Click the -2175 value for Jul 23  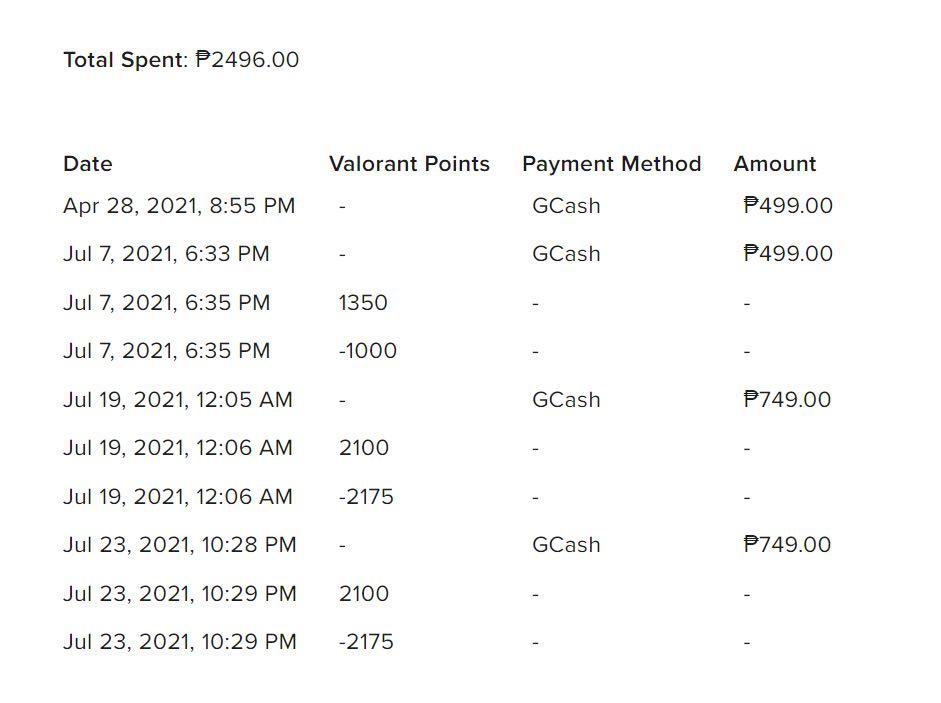(x=366, y=642)
